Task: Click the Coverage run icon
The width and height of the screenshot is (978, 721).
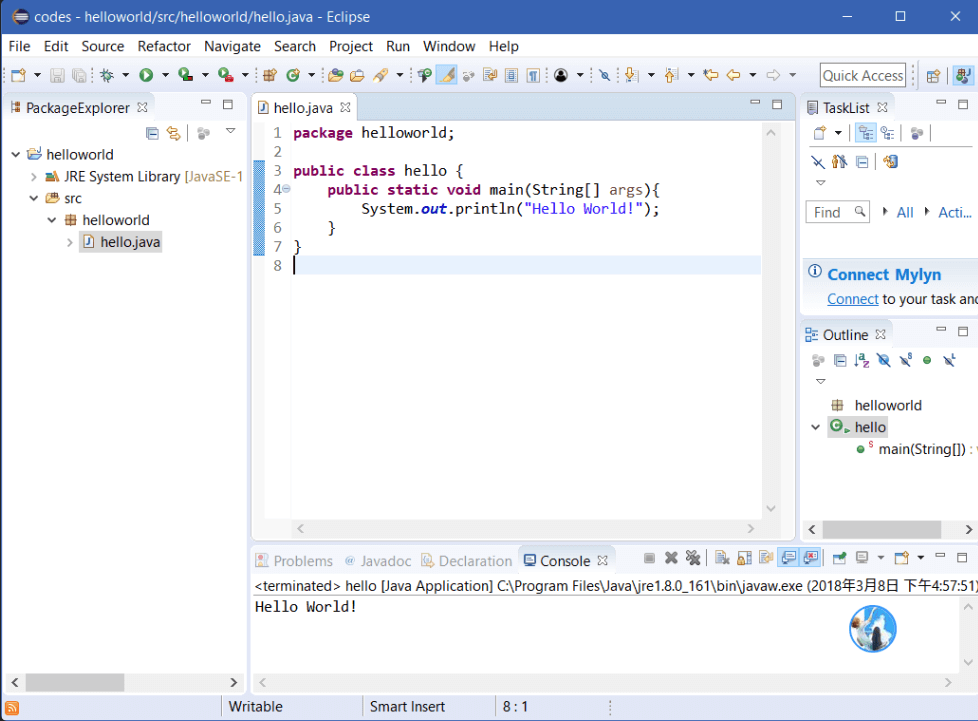Action: (185, 75)
